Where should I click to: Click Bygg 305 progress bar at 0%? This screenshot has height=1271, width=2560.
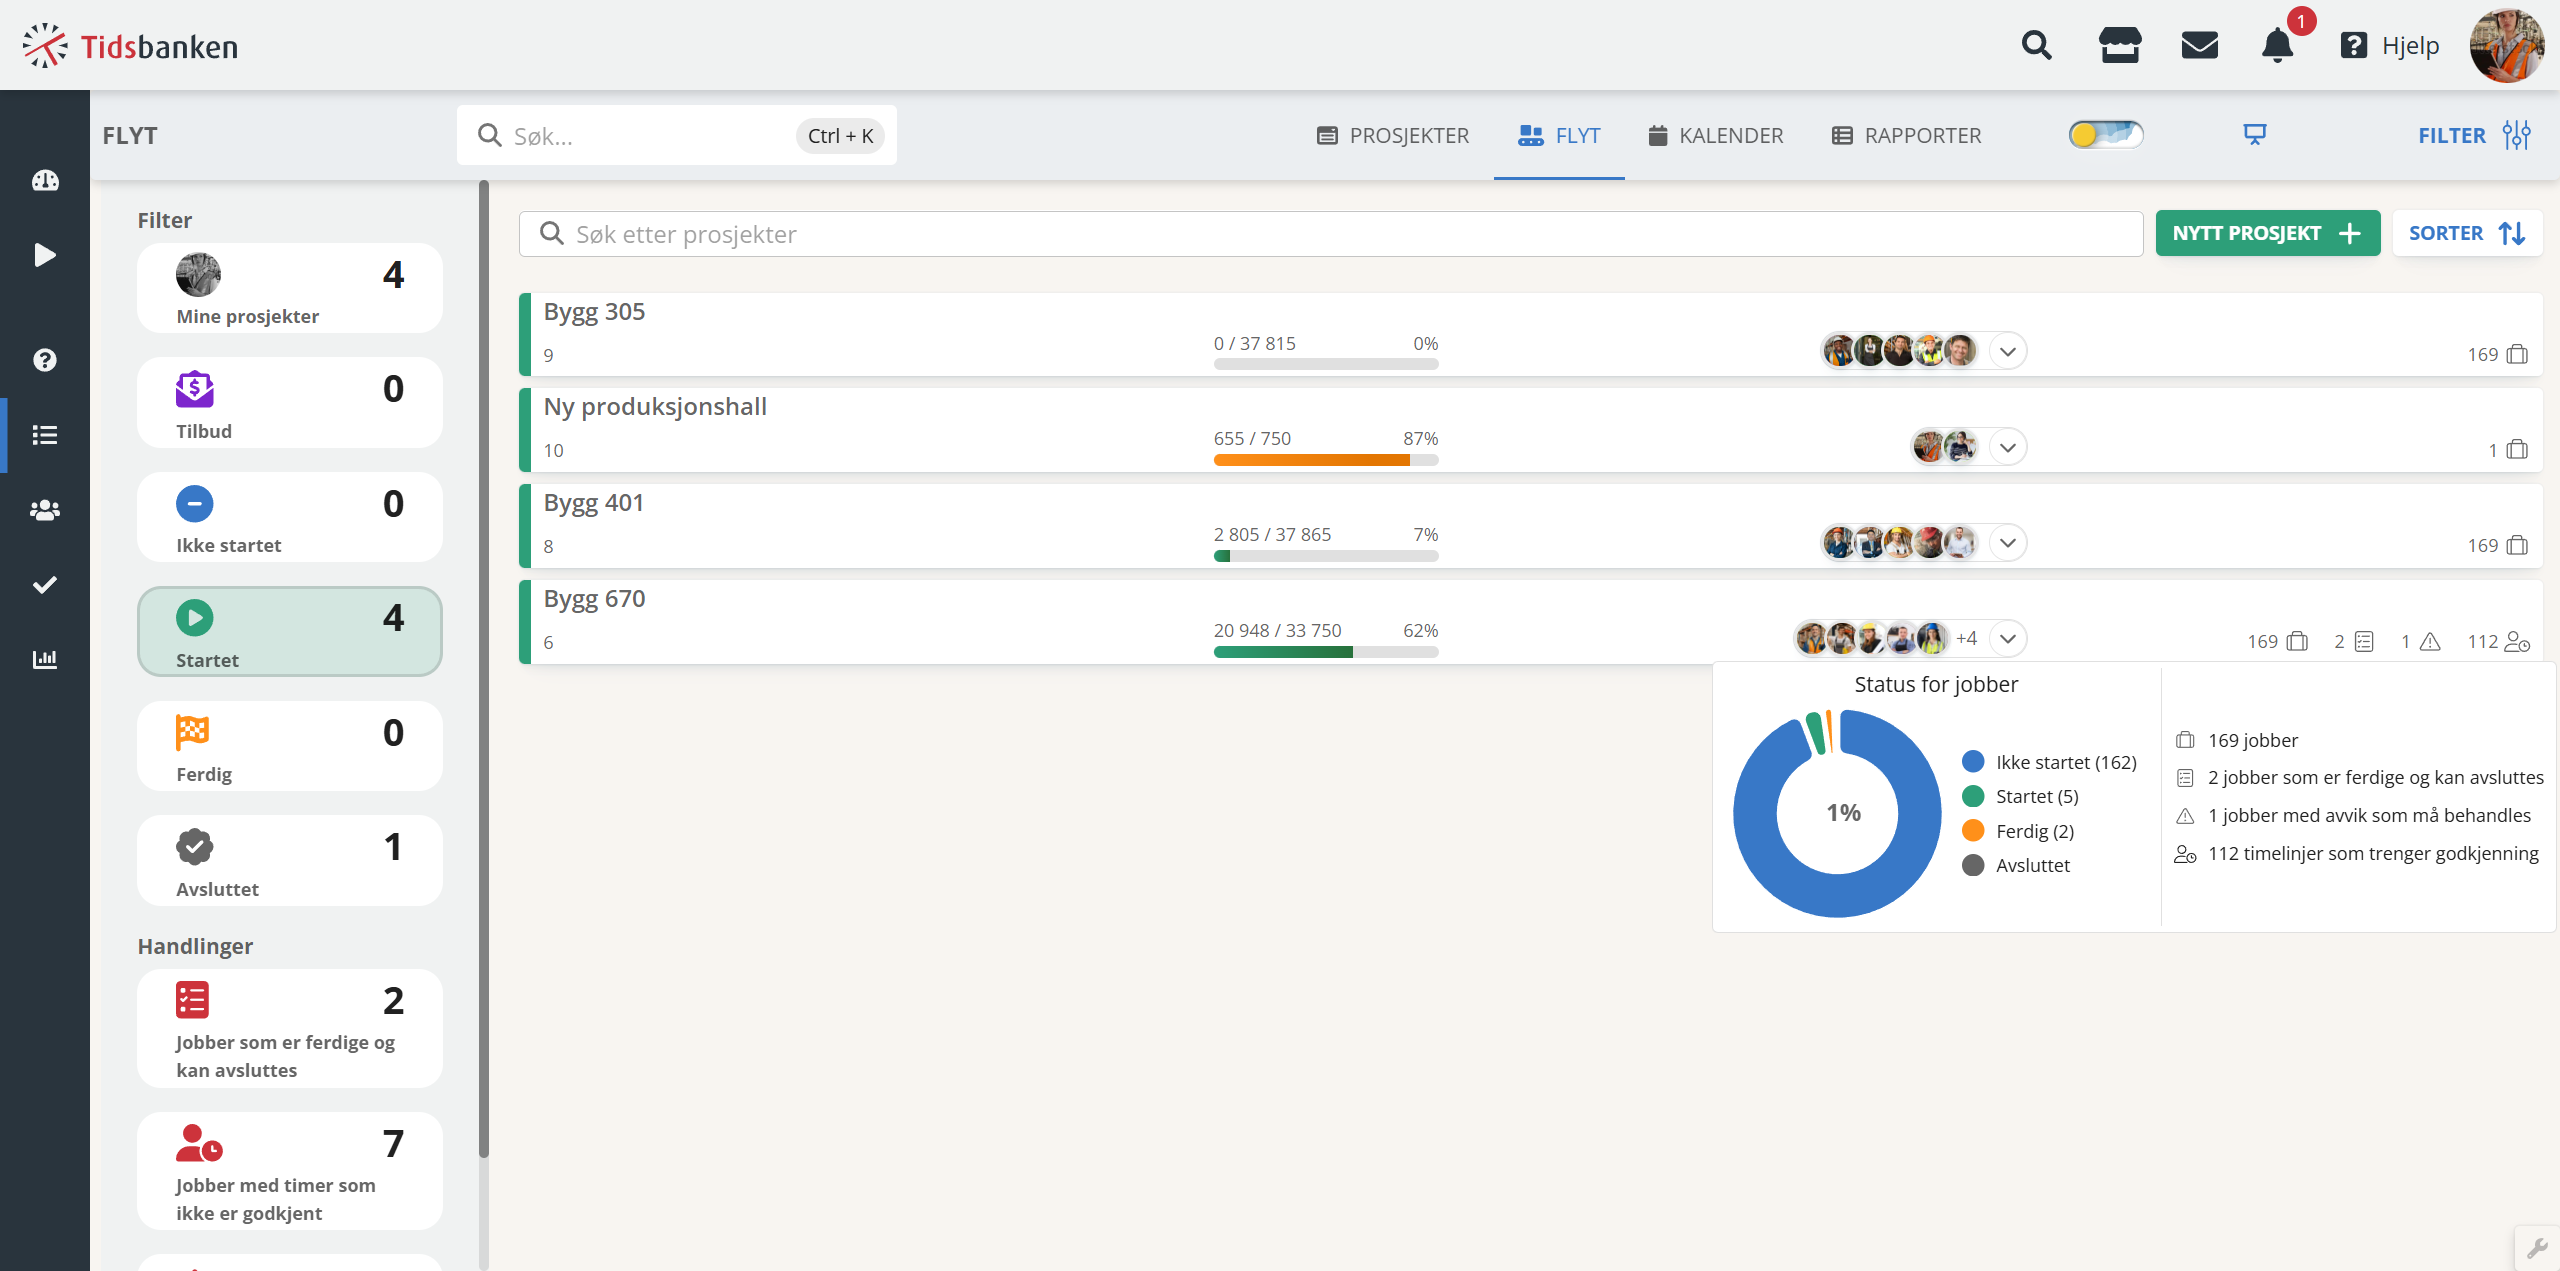pos(1326,365)
